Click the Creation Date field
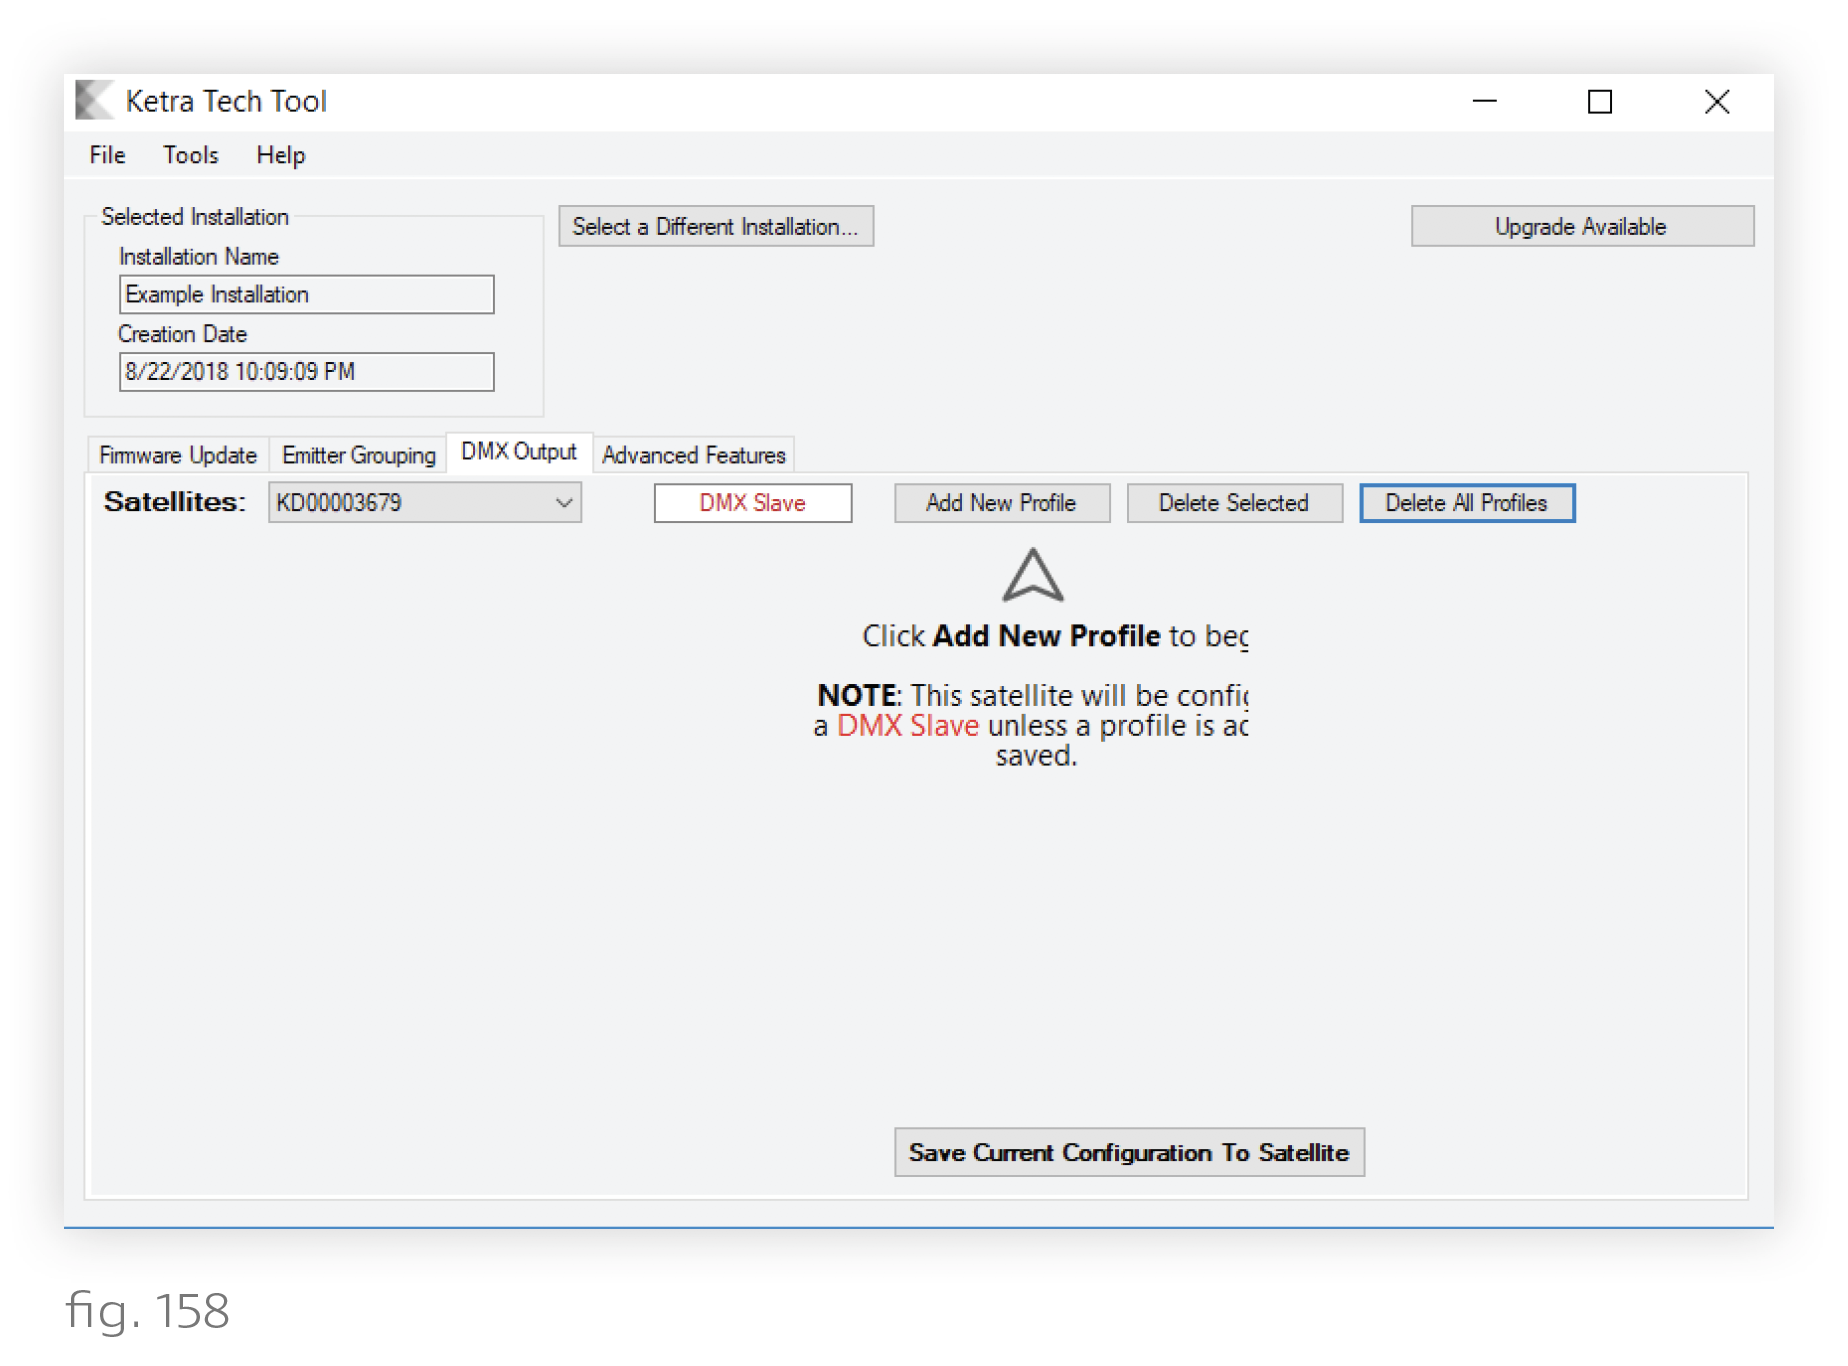1848x1366 pixels. pos(306,372)
